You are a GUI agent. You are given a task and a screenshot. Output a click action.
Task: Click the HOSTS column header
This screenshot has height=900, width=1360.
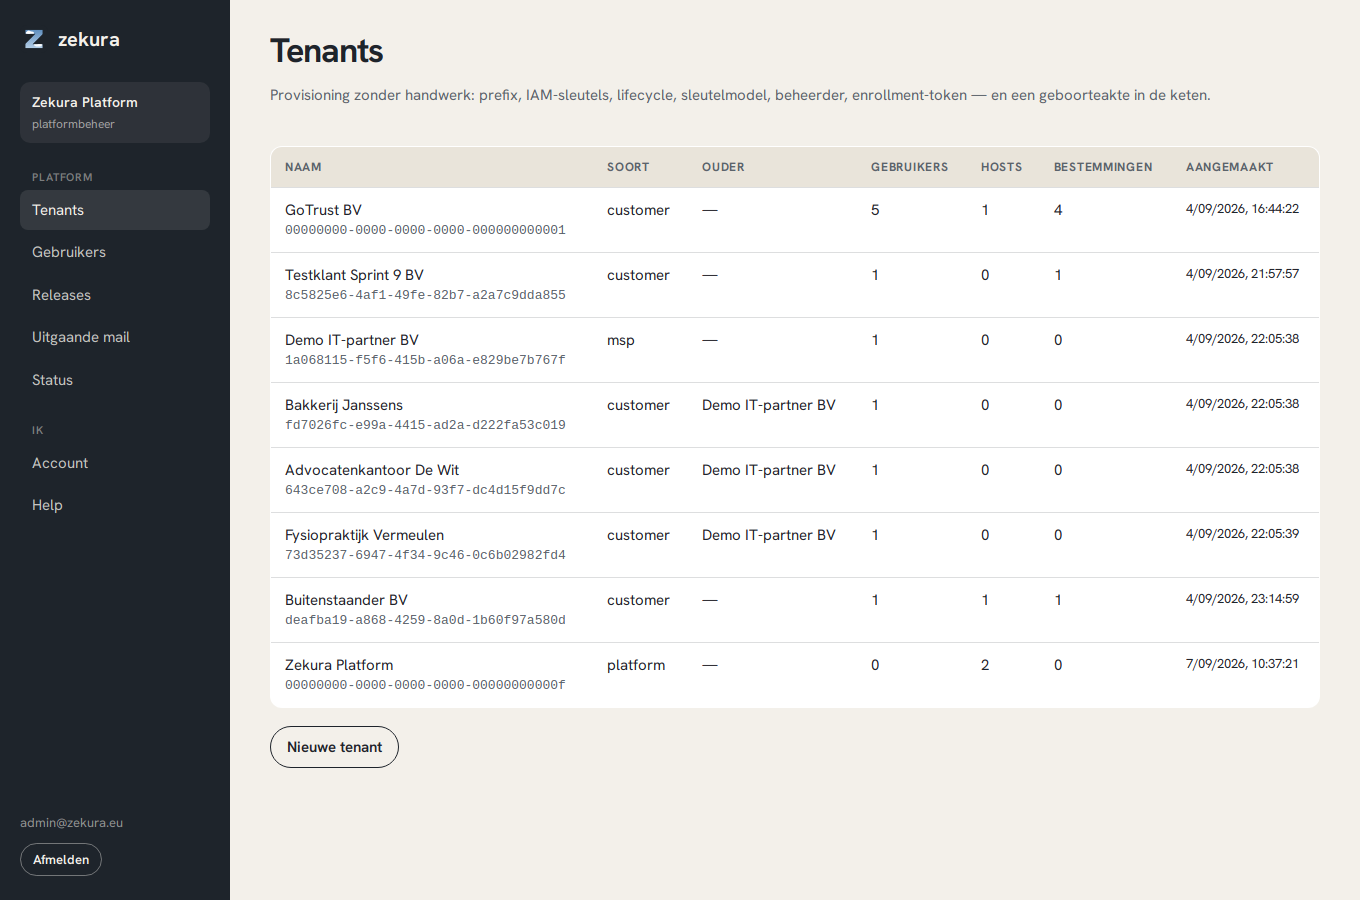(1001, 167)
